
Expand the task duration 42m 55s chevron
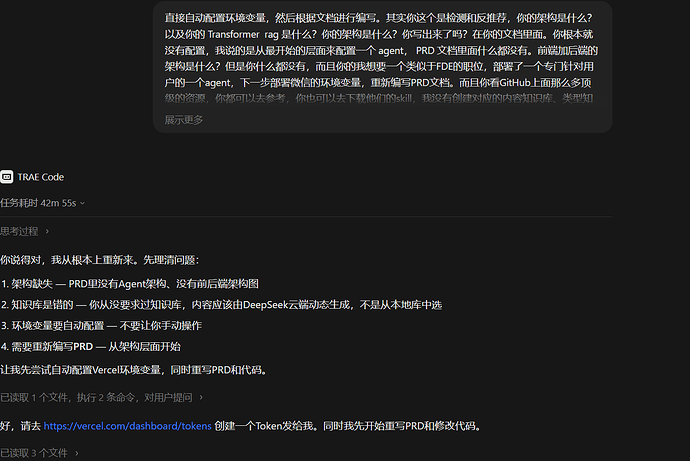coord(82,203)
